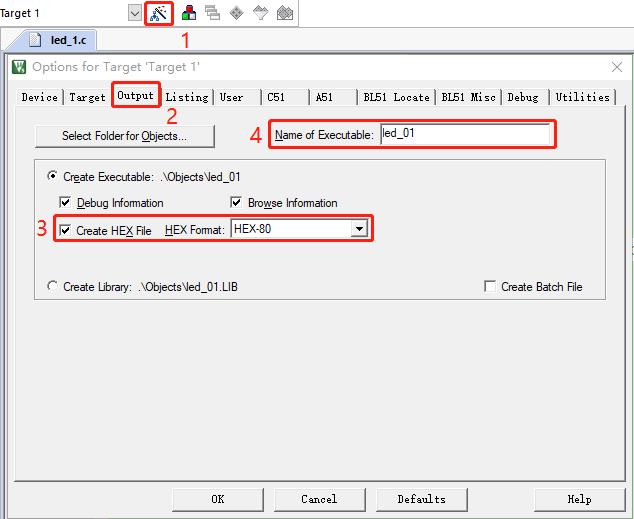Click the Manage Multi-Project Workspace icon
Viewport: 634px width, 519px height.
click(x=212, y=13)
